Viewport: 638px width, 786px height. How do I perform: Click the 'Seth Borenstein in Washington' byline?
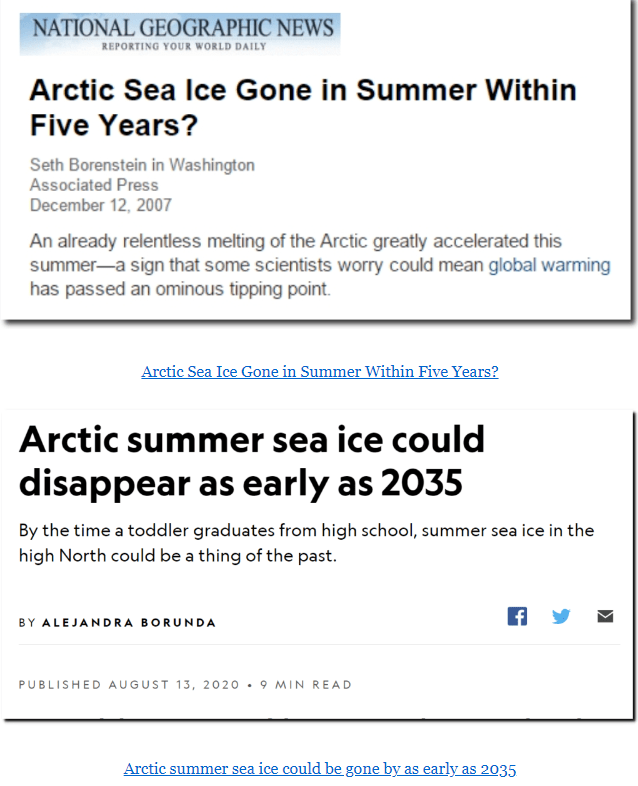coord(142,165)
